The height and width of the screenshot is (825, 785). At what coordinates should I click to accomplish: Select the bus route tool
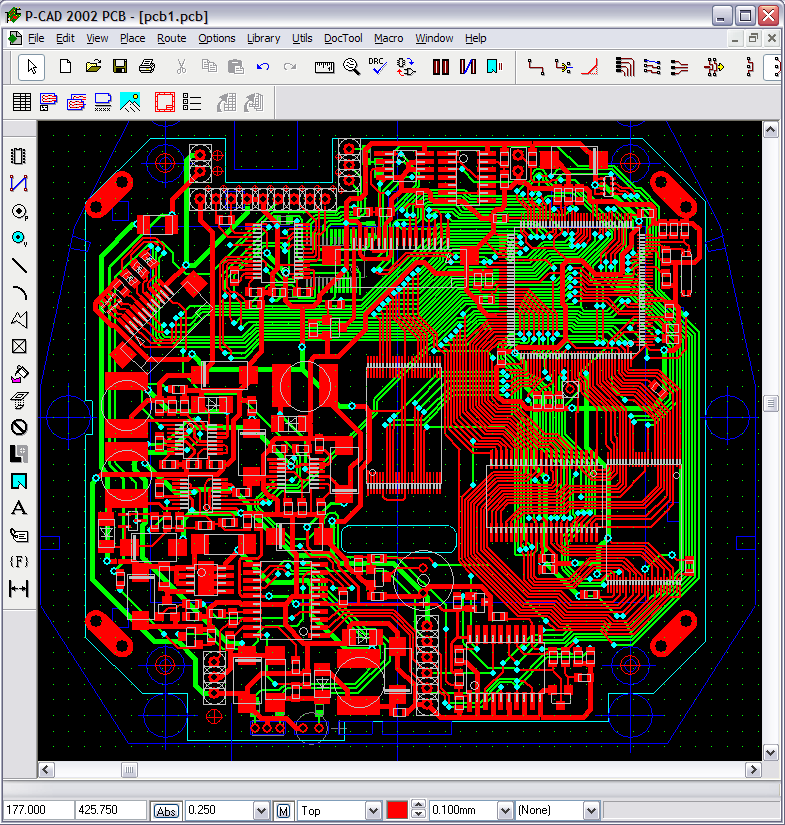pyautogui.click(x=625, y=67)
